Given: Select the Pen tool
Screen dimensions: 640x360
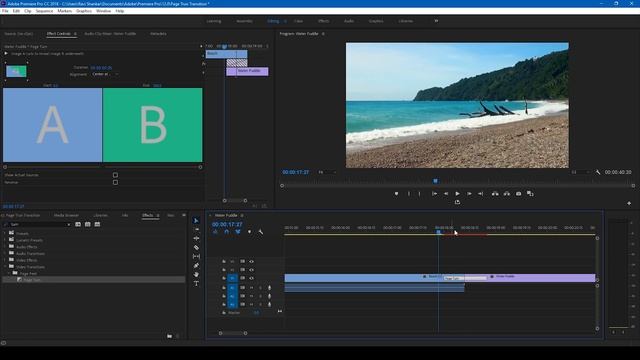Looking at the screenshot, I should pos(196,265).
